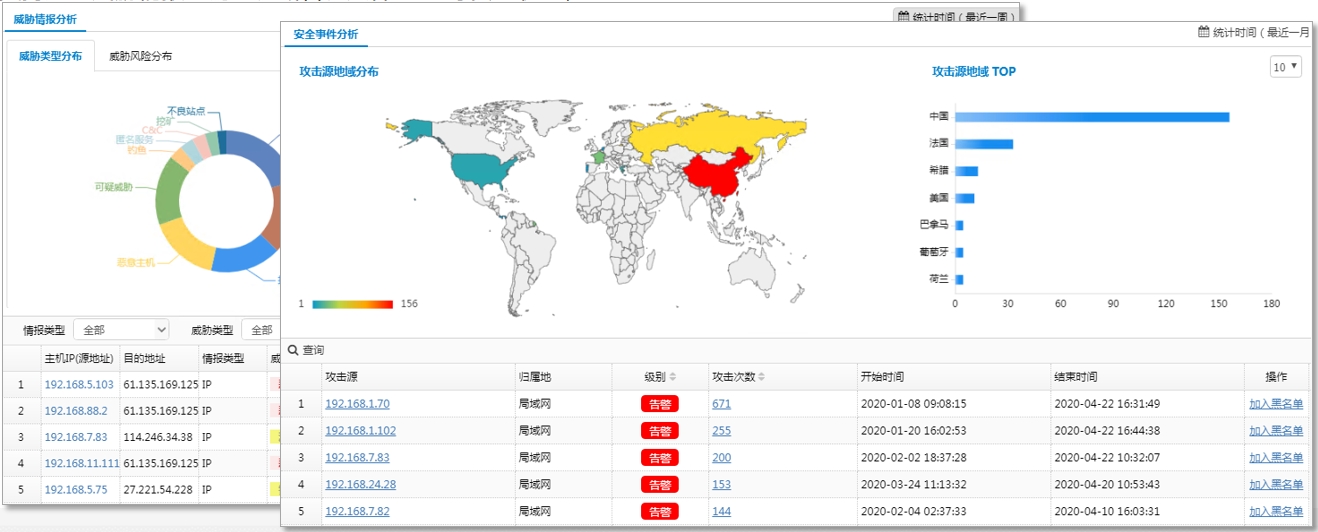Open the 威胁类型 filter dropdown

(x=261, y=330)
